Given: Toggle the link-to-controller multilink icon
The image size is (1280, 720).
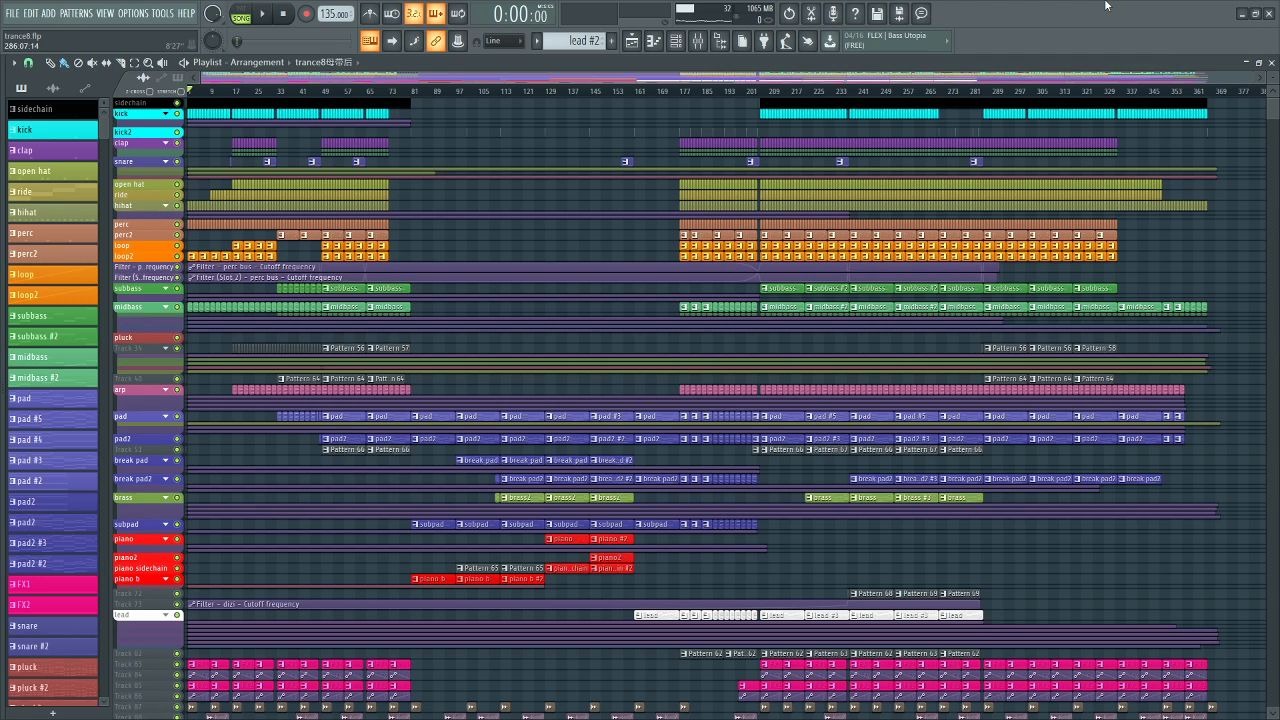Looking at the screenshot, I should coord(435,41).
